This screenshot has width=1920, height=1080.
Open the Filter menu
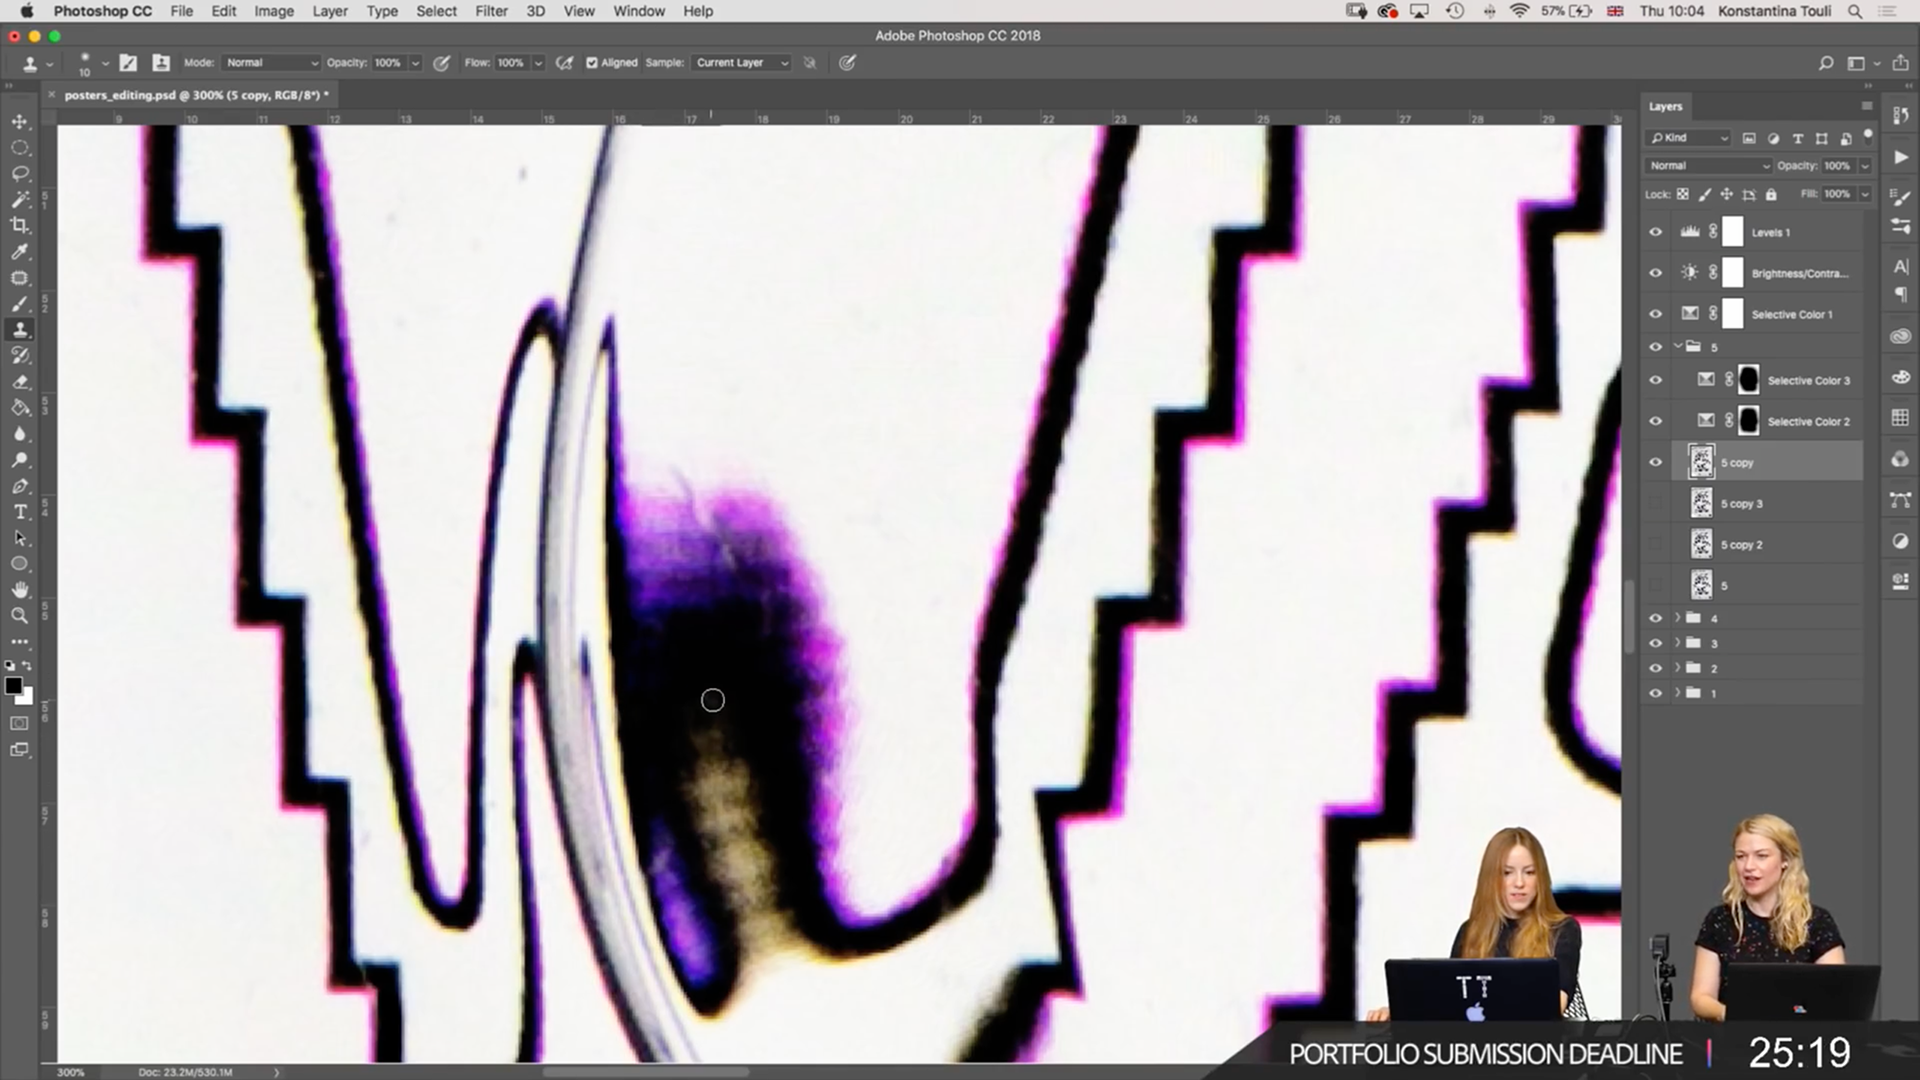490,11
